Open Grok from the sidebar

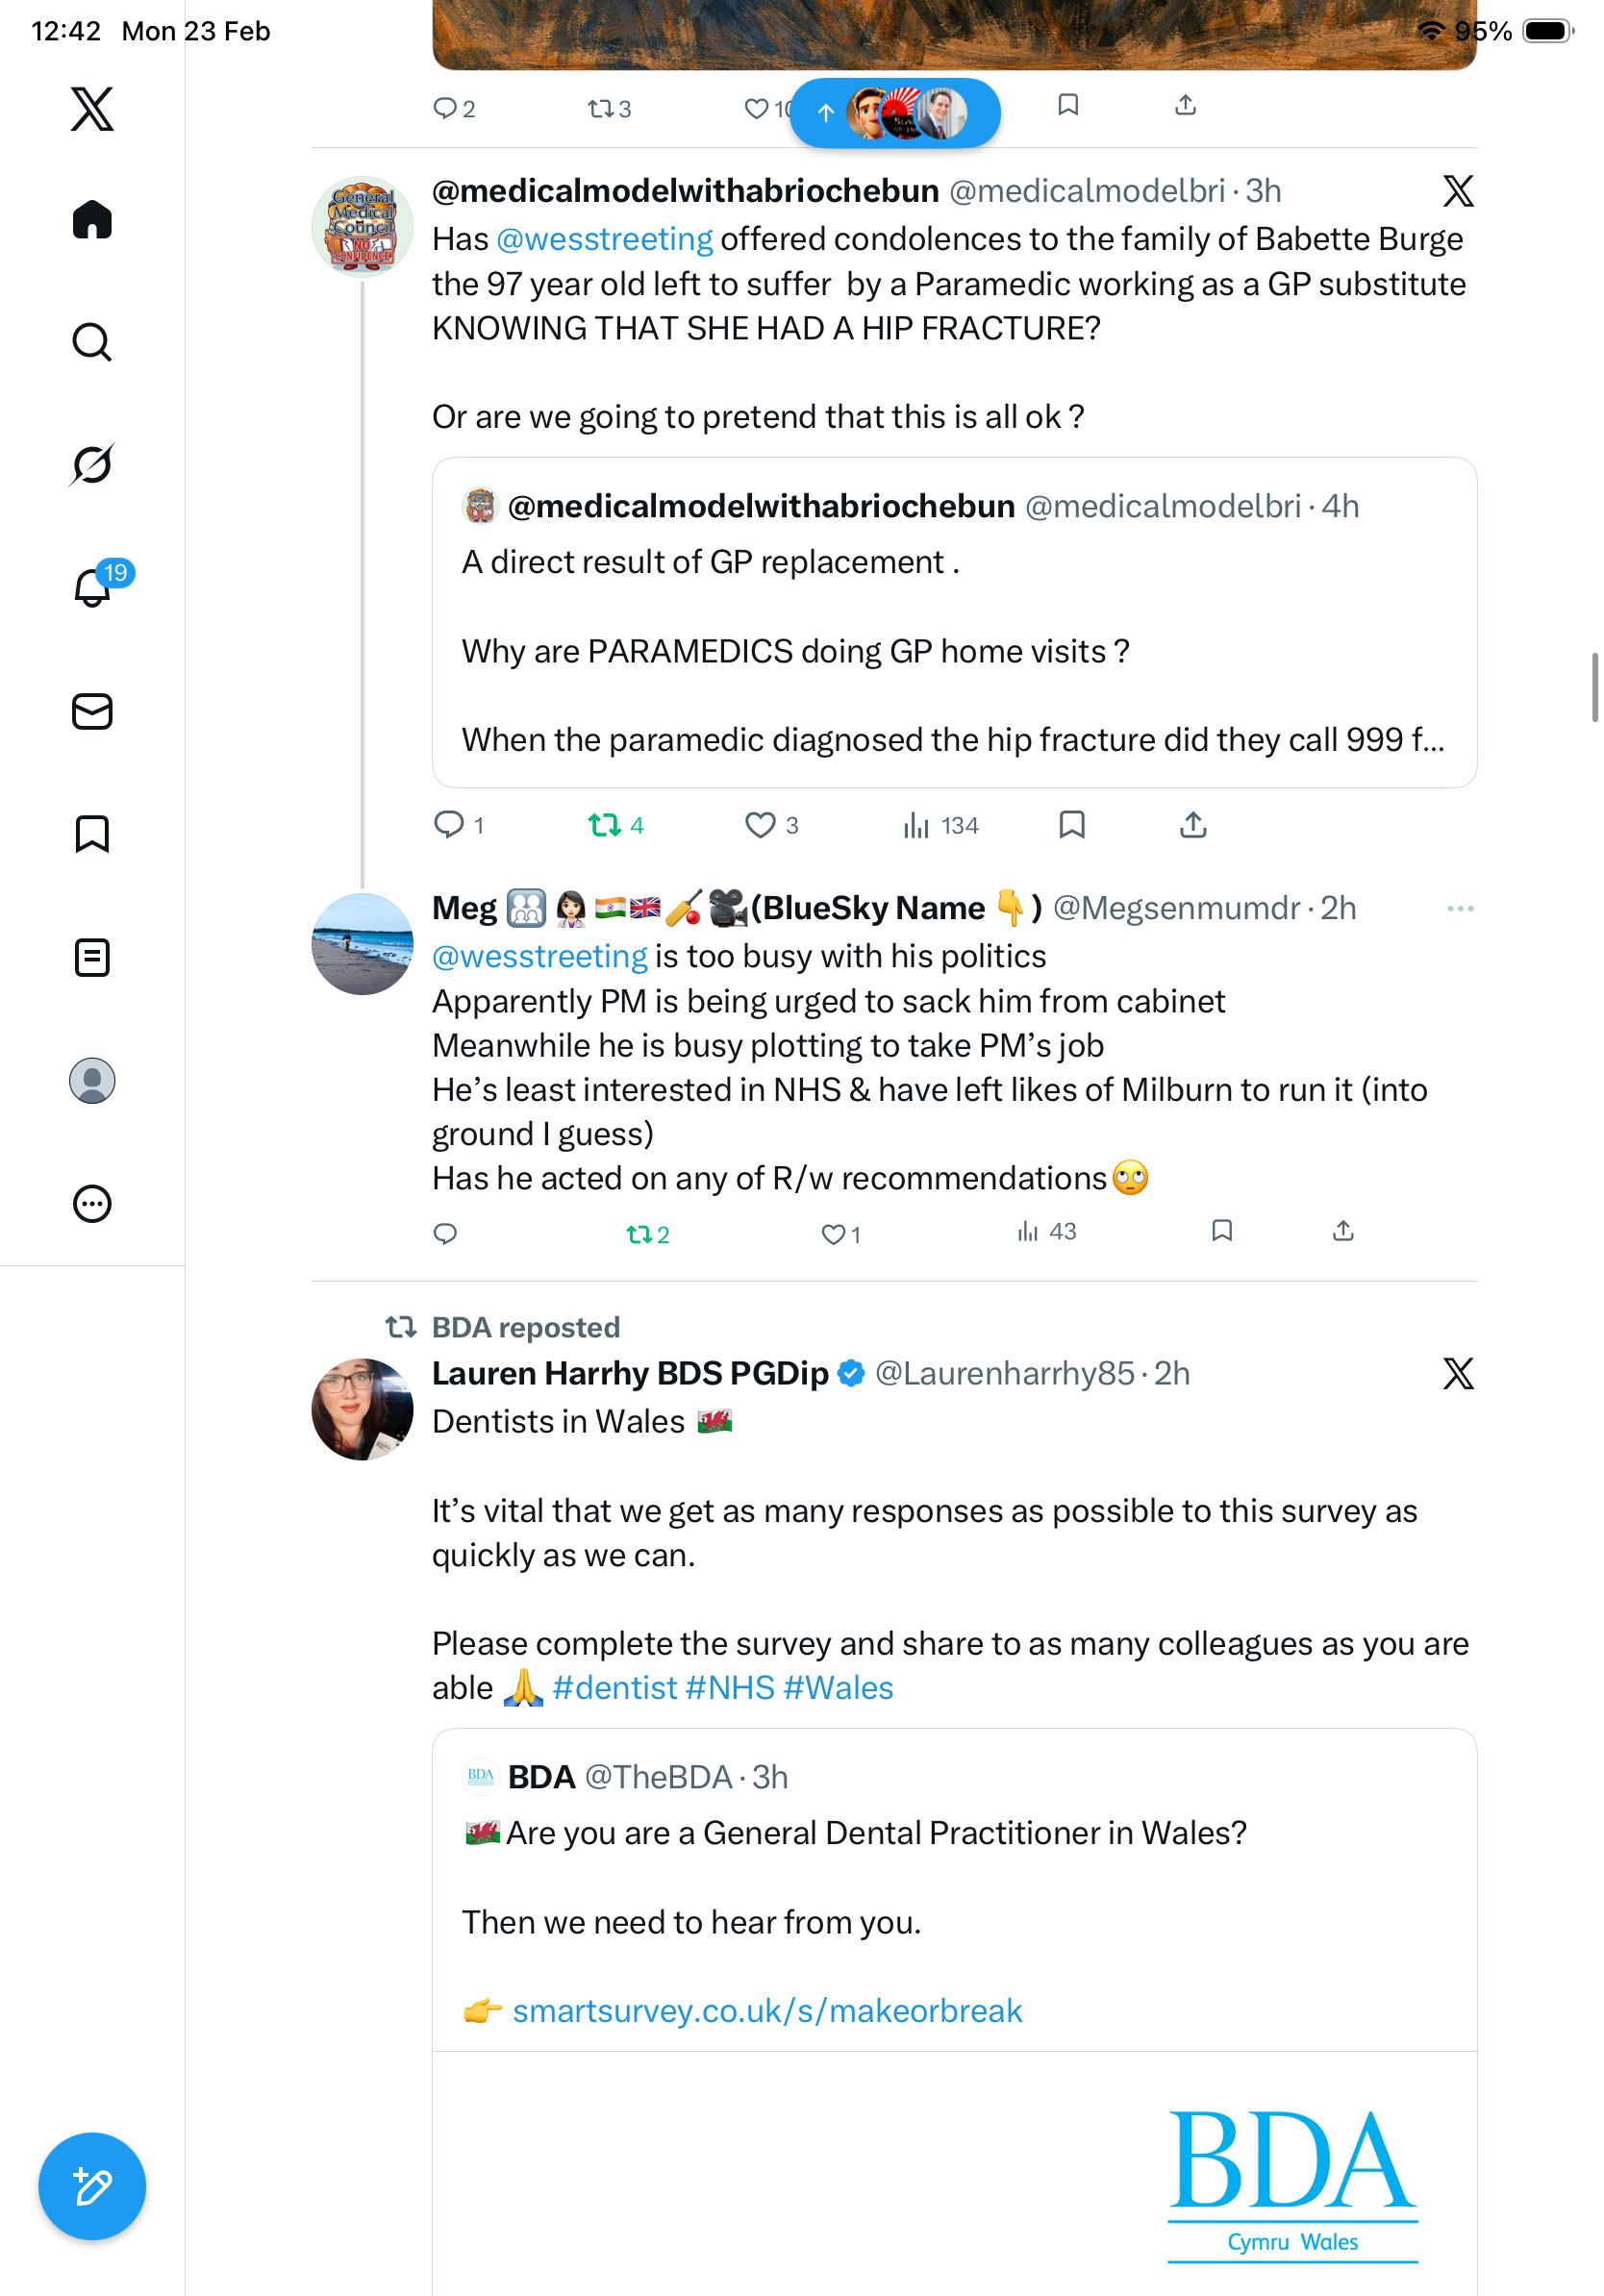click(92, 464)
